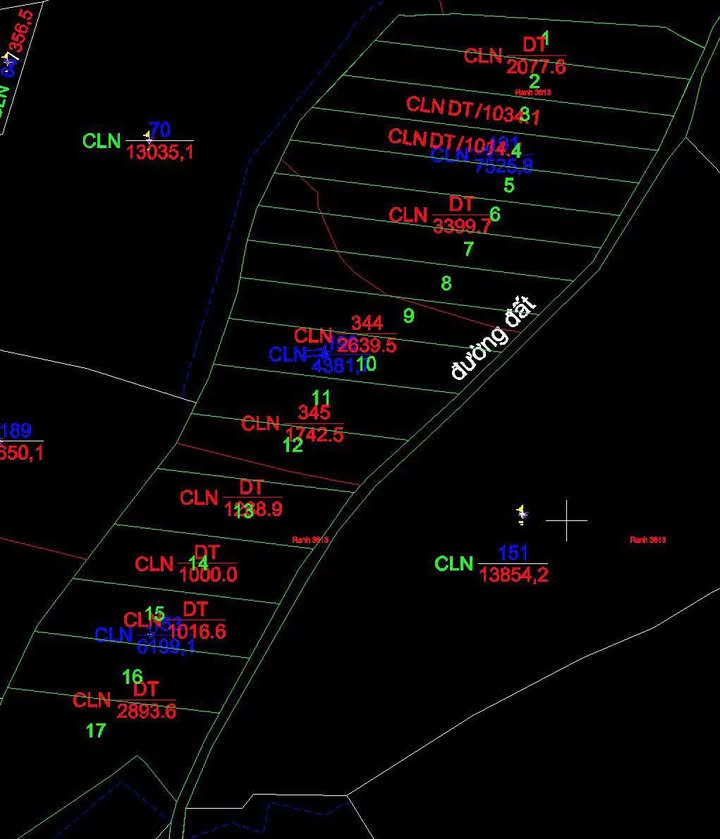
Task: Click the blue area value 7525.8
Action: pos(504,165)
